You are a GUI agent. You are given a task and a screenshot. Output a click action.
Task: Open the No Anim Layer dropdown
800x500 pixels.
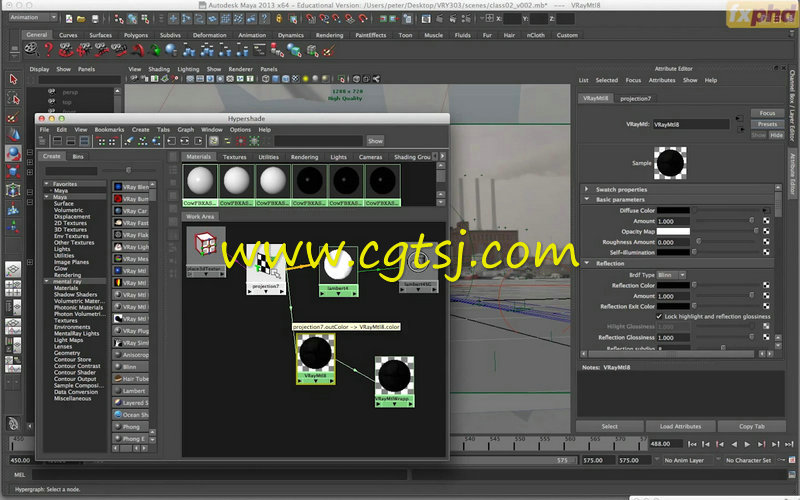pyautogui.click(x=684, y=460)
